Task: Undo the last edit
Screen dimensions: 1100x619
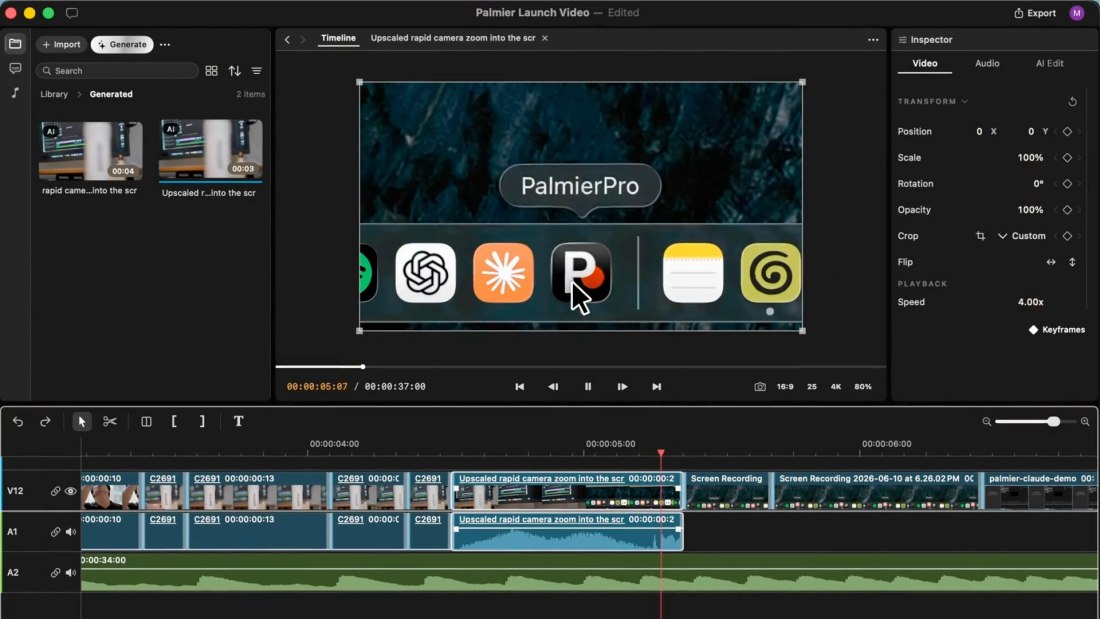Action: point(18,421)
